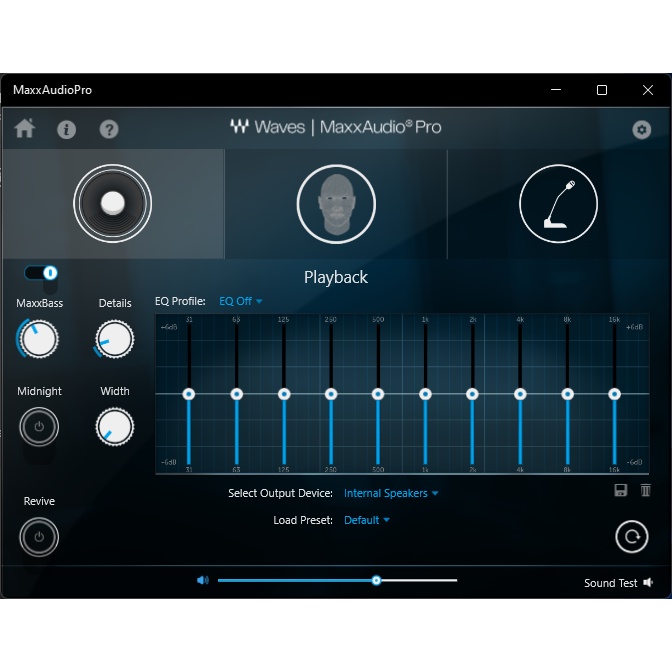
Task: Enable the Revive power button
Action: click(x=39, y=537)
